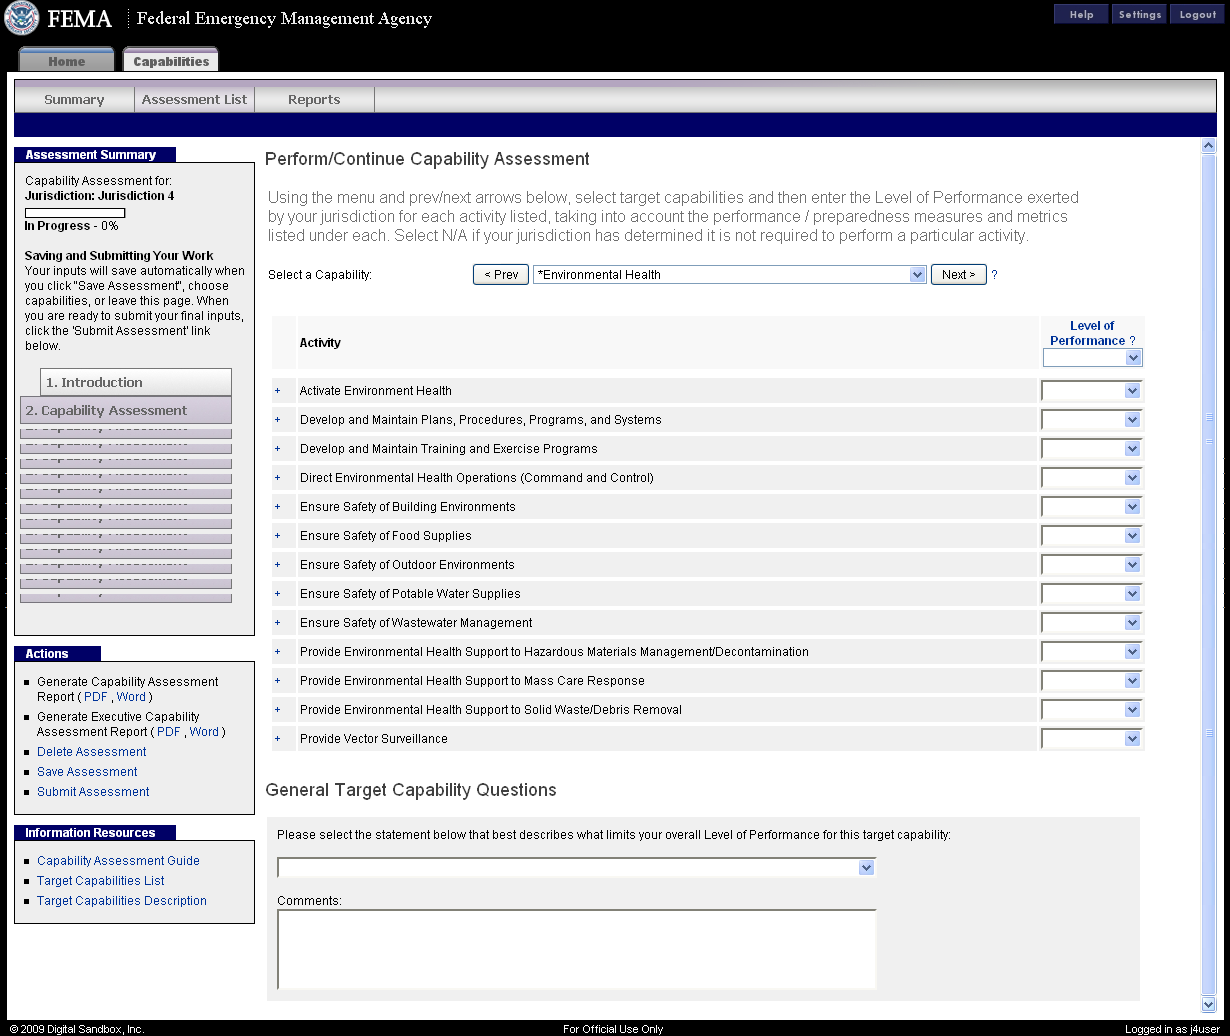Click the page scrollbar up arrow
This screenshot has width=1230, height=1036.
click(1208, 146)
